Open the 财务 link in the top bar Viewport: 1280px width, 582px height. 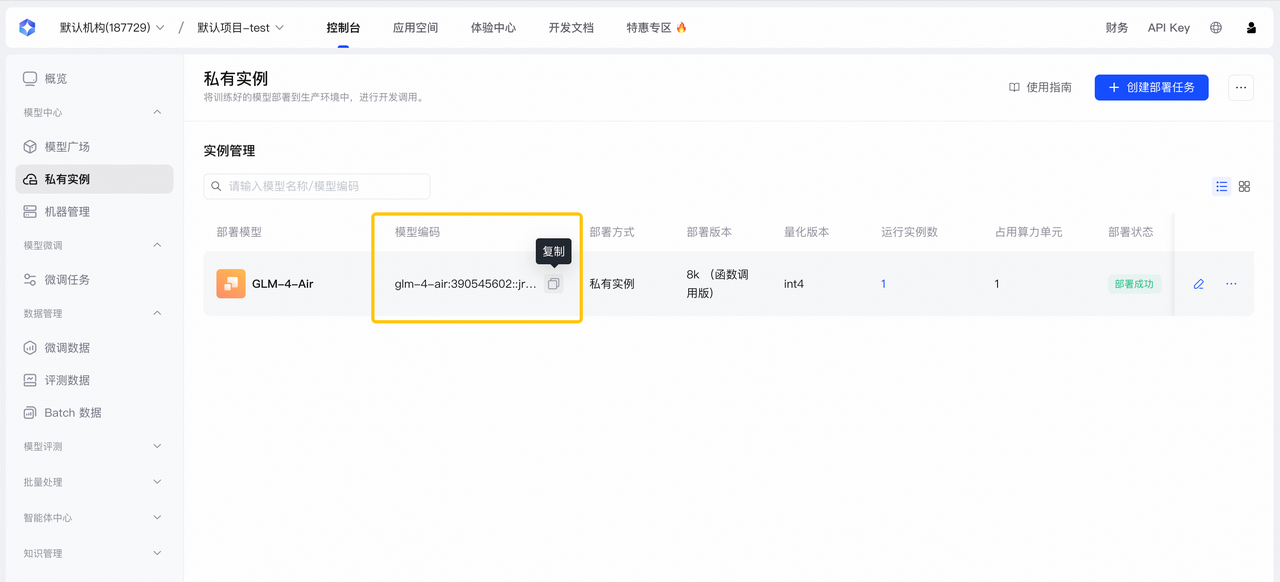(1117, 28)
